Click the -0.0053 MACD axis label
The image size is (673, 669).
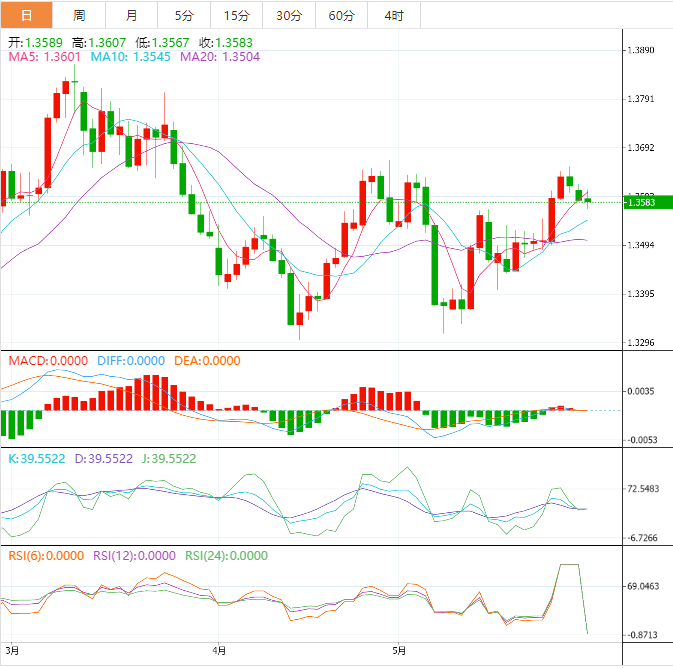(x=642, y=440)
